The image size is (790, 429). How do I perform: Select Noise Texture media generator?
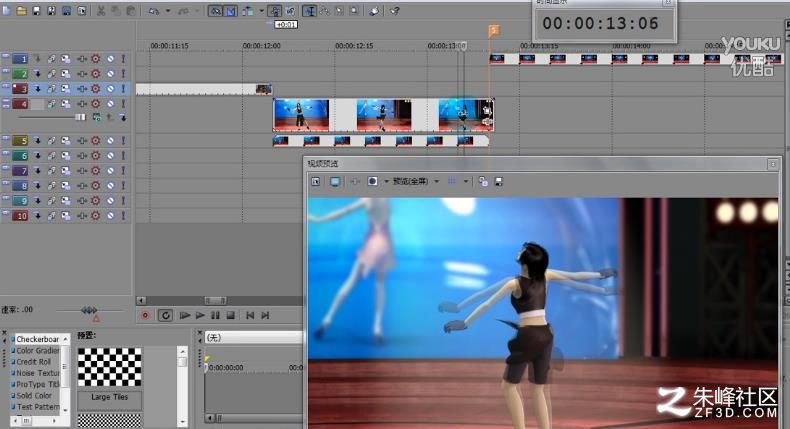tap(37, 373)
